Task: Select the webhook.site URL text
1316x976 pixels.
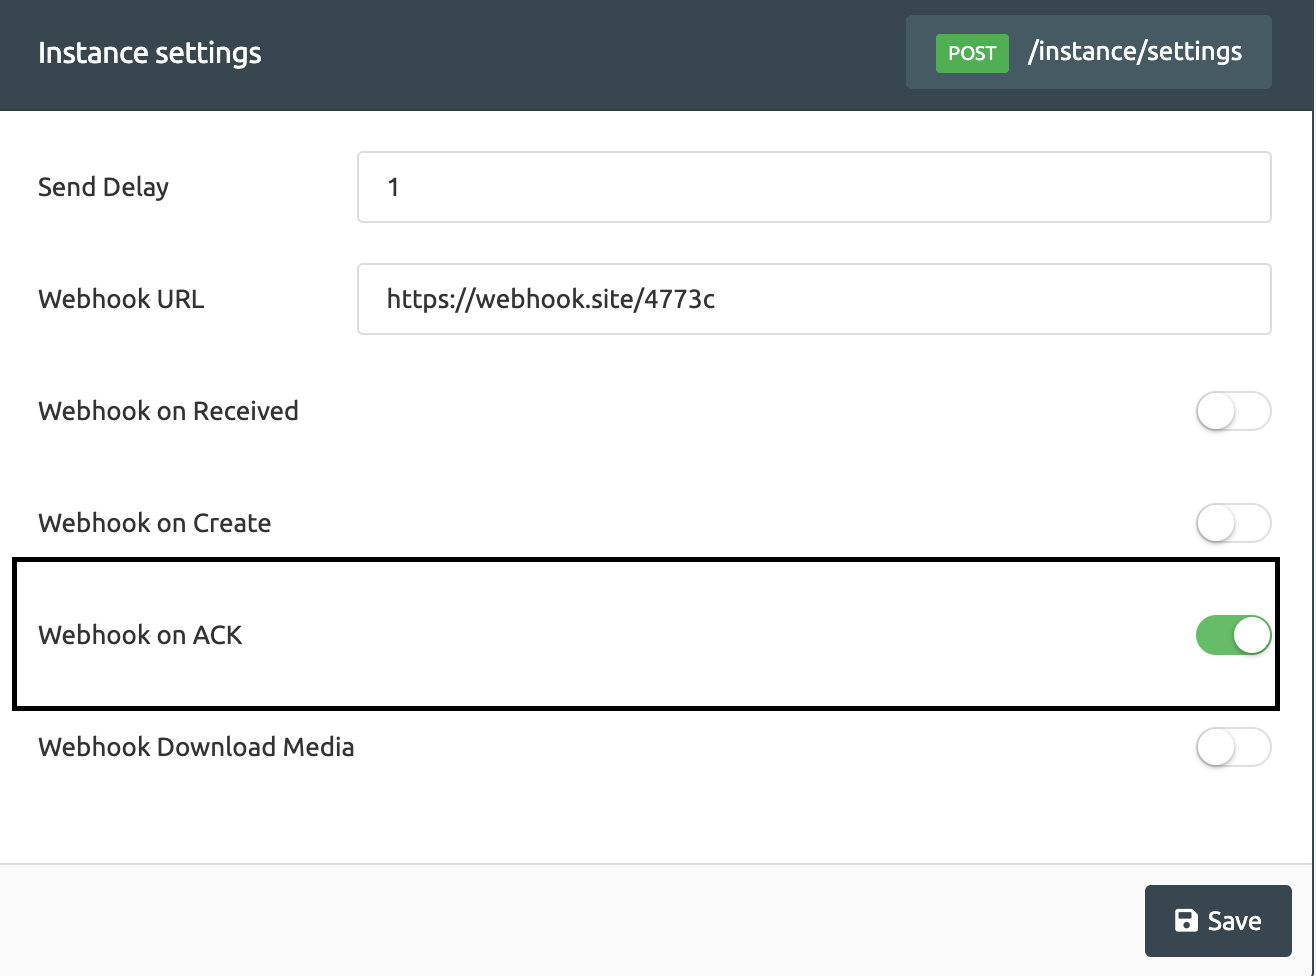Action: [552, 299]
